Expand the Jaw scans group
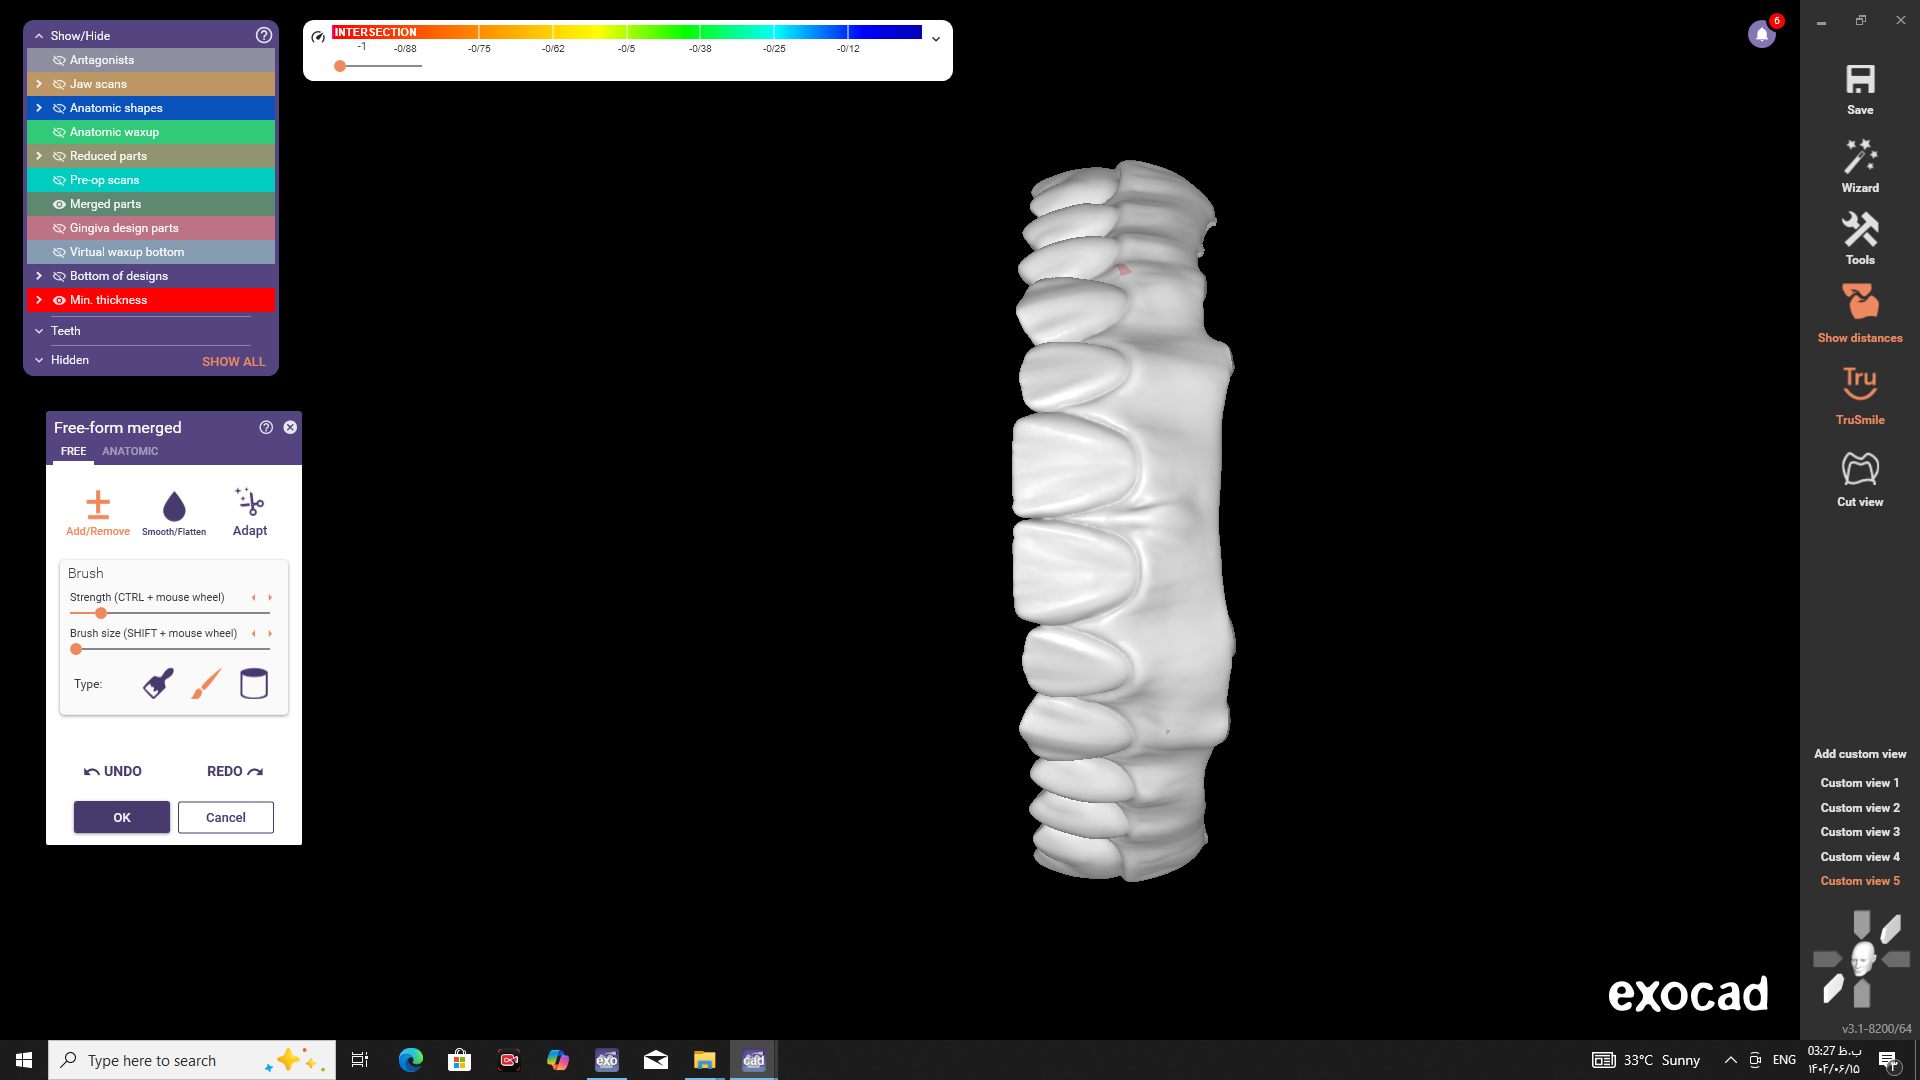This screenshot has height=1080, width=1920. pyautogui.click(x=39, y=84)
